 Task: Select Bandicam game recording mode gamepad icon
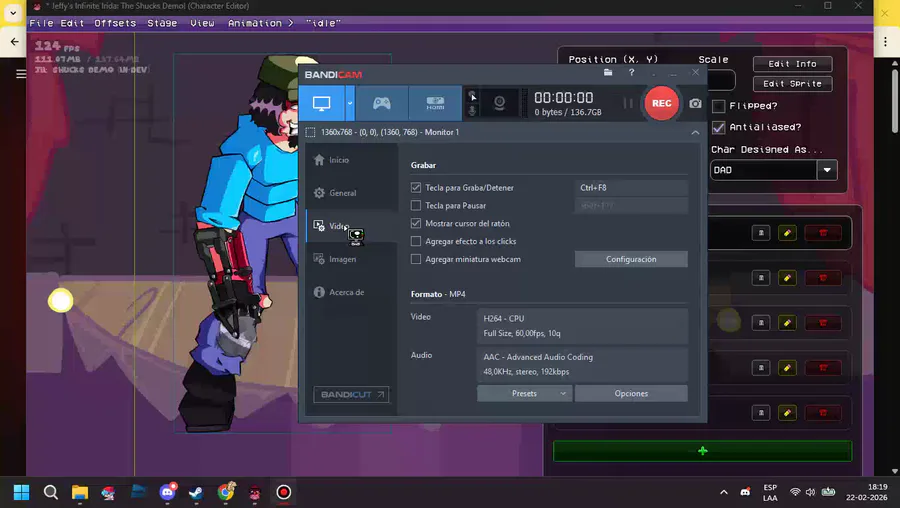coord(382,103)
